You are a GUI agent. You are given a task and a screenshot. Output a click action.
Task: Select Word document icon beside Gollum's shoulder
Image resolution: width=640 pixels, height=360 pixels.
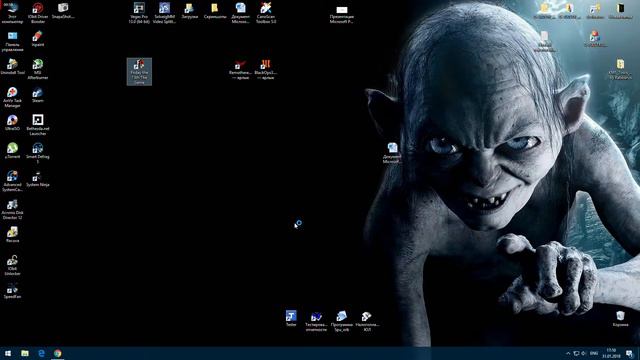(392, 153)
